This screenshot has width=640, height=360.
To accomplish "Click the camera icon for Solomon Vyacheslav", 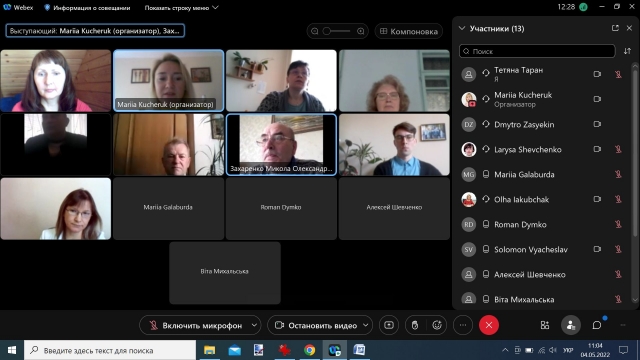I will (x=597, y=249).
